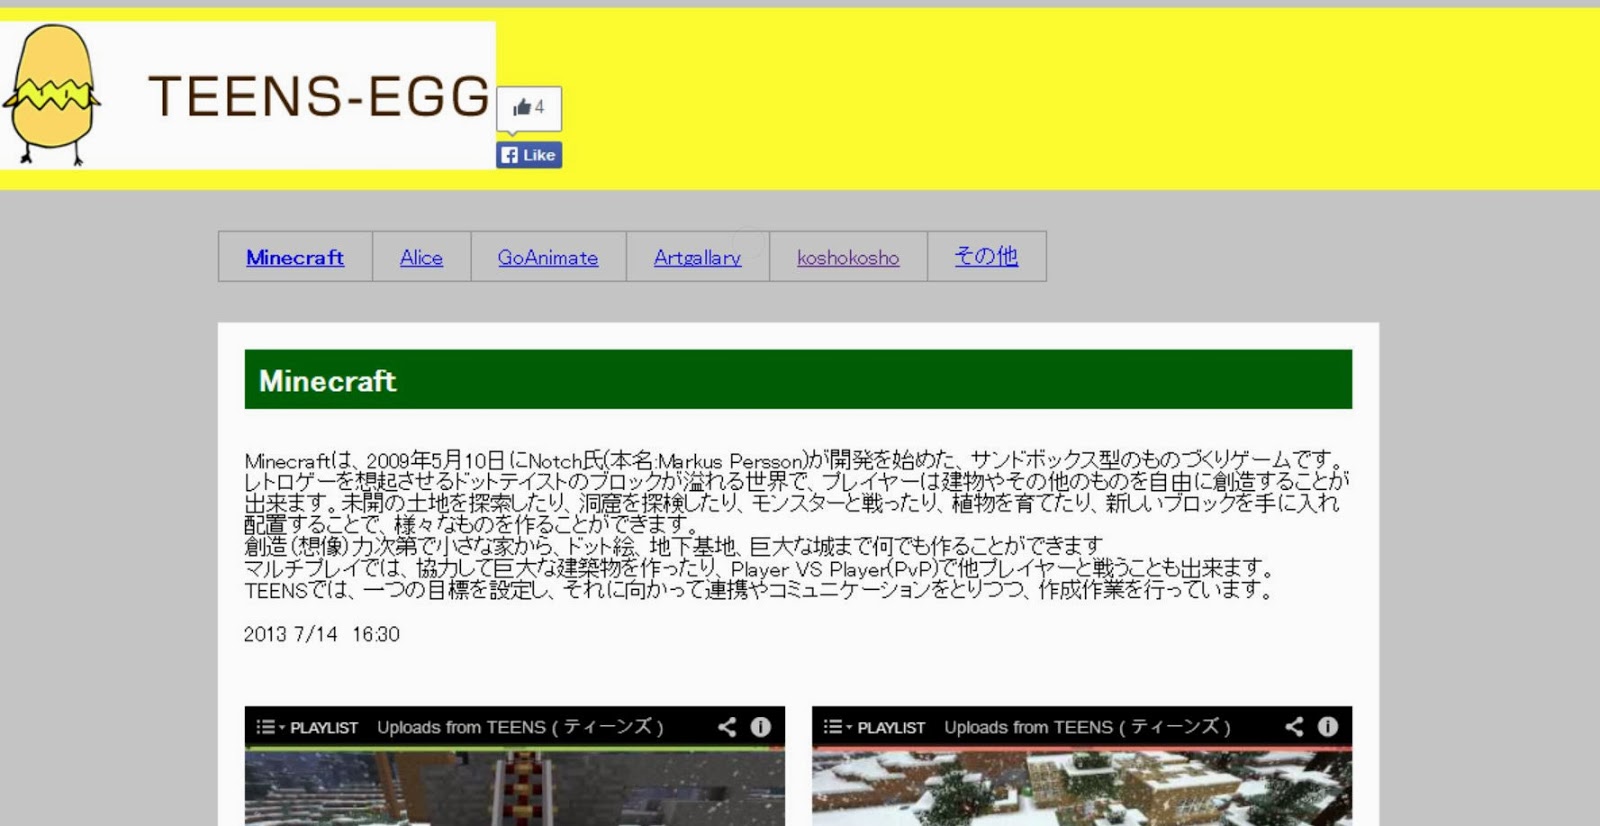
Task: Open the Alice navigation tab
Action: pyautogui.click(x=421, y=257)
